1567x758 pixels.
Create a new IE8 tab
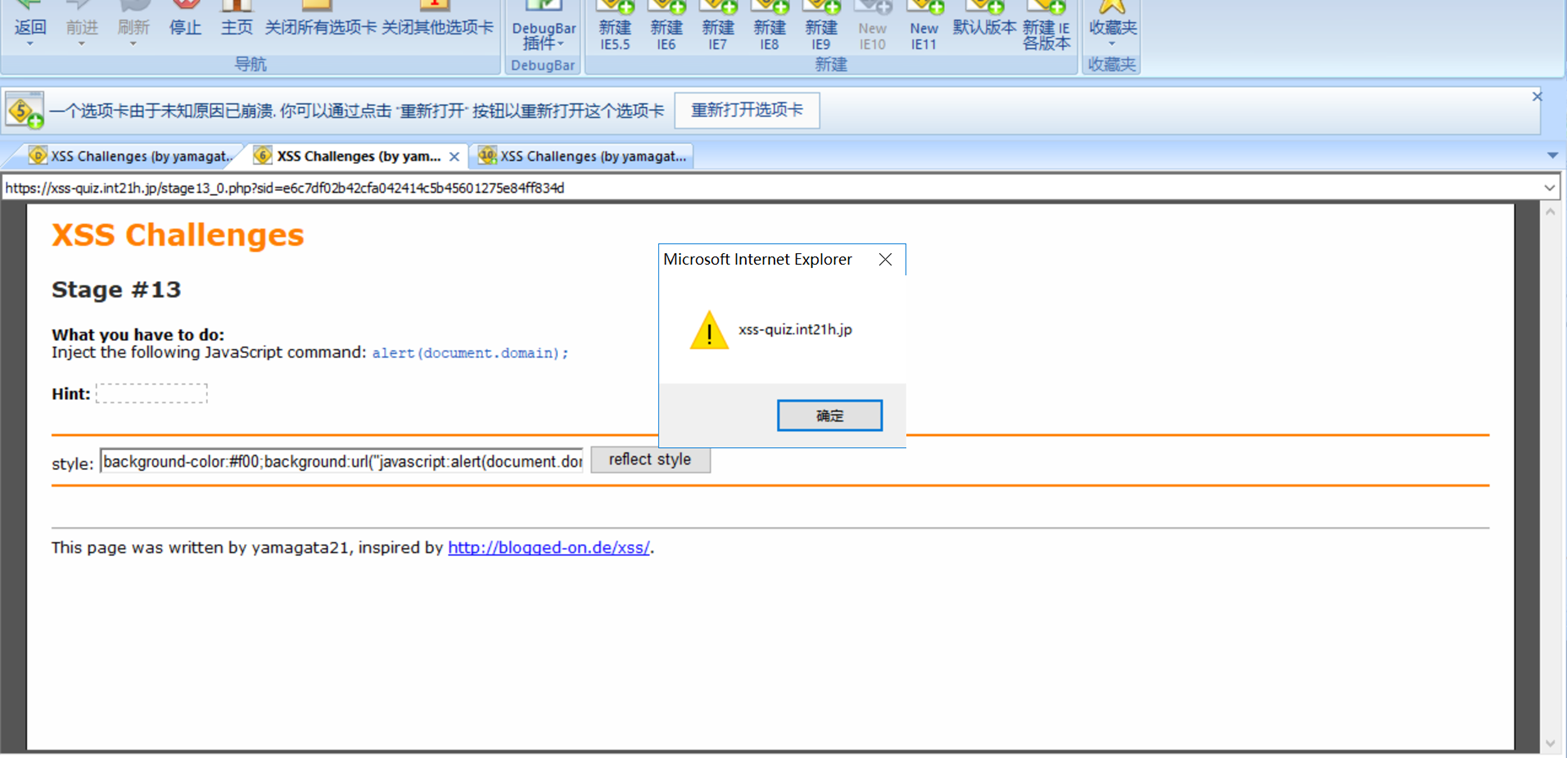769,26
